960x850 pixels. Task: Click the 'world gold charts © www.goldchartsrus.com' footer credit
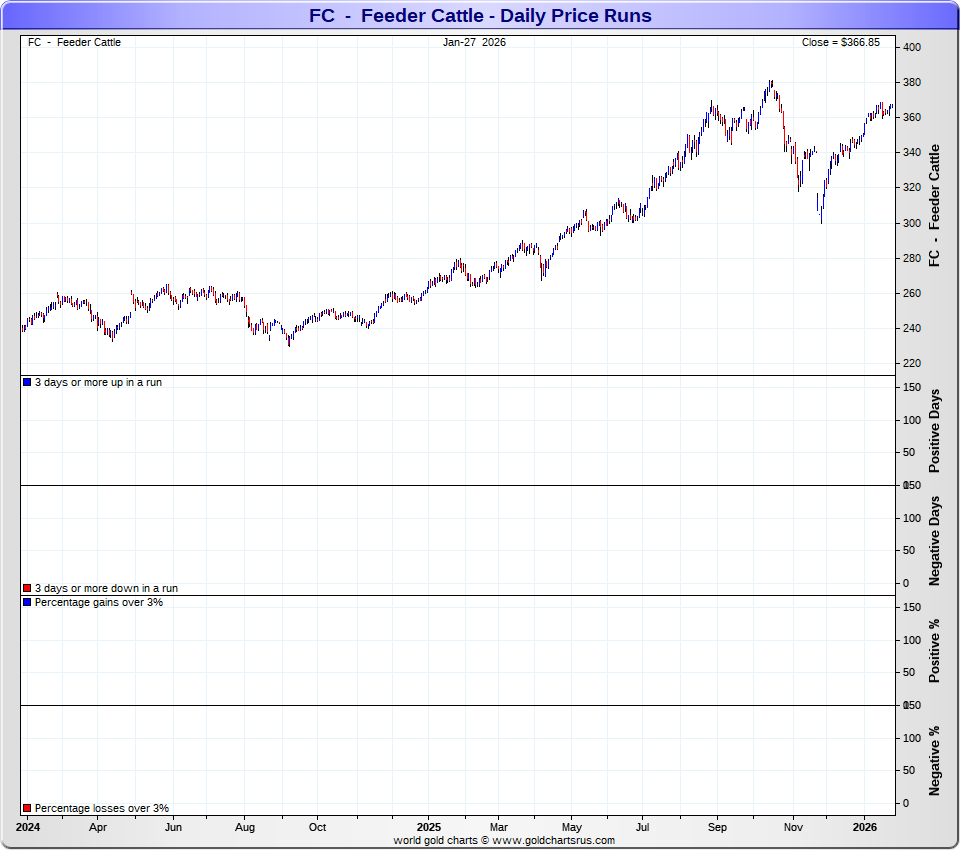pos(504,840)
